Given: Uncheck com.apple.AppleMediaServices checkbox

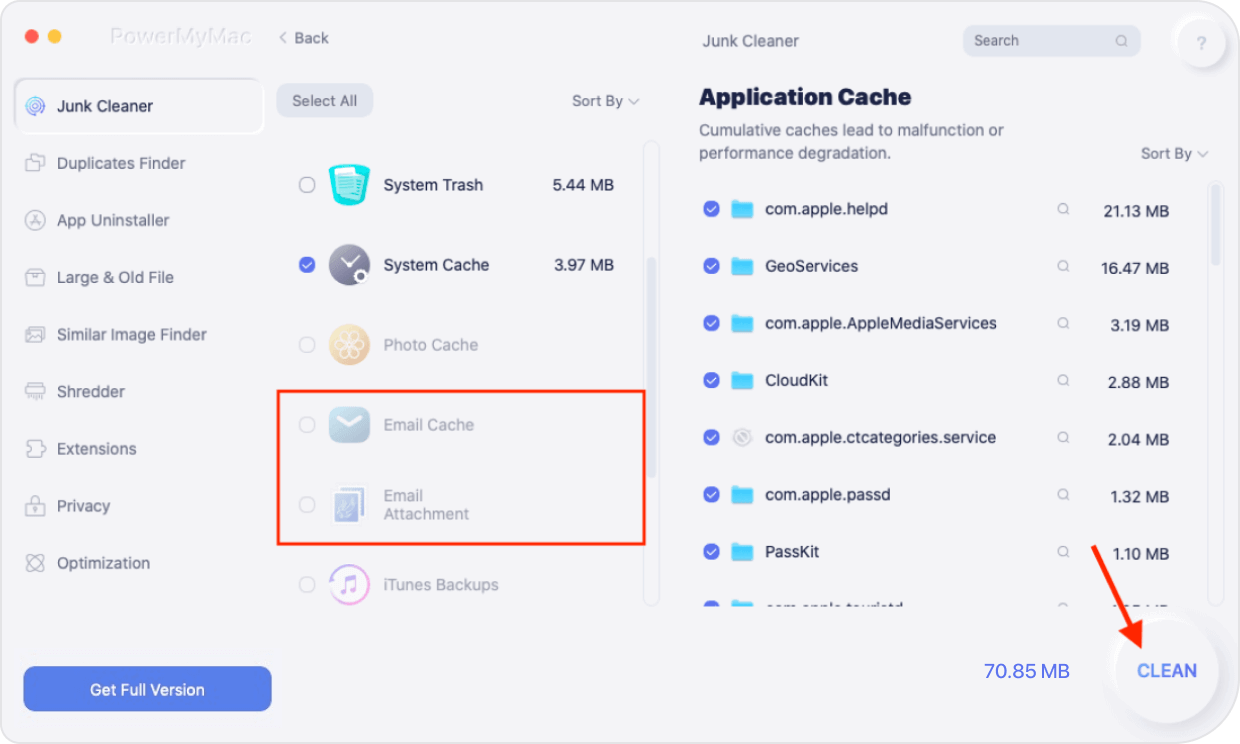Looking at the screenshot, I should coord(711,323).
